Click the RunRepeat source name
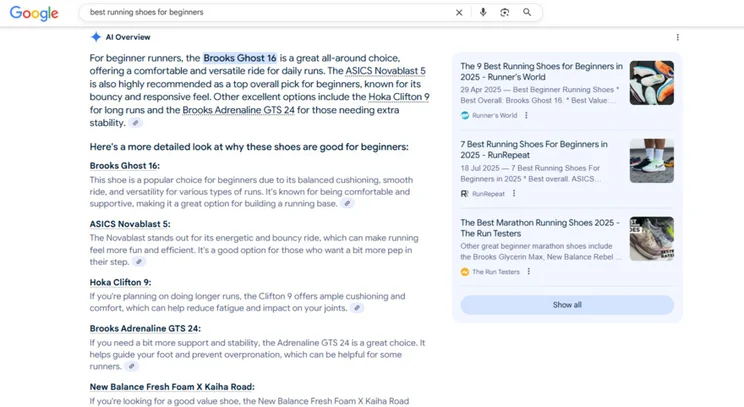This screenshot has height=407, width=744. coord(488,194)
